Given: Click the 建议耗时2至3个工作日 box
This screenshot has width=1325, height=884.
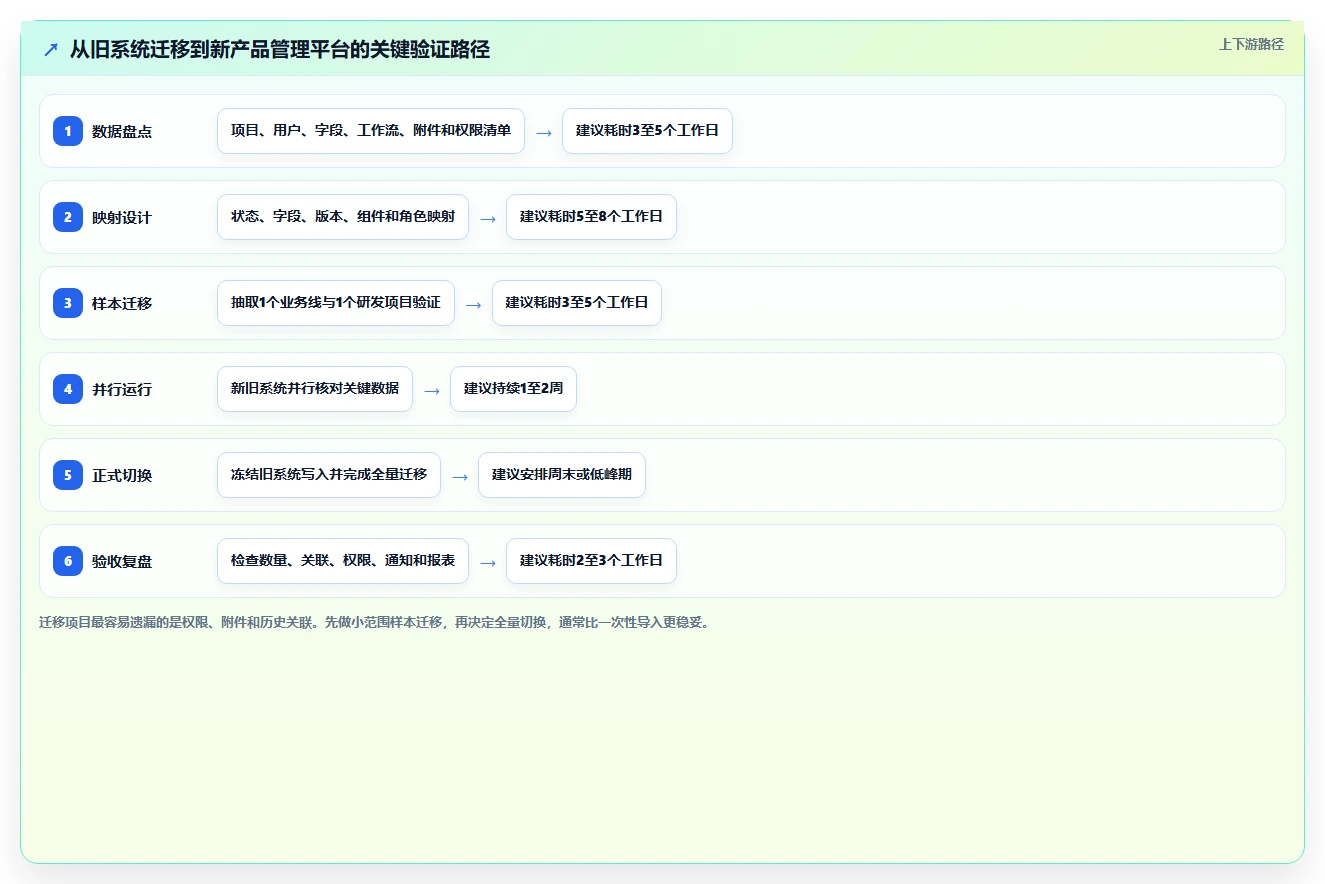Looking at the screenshot, I should coord(591,561).
